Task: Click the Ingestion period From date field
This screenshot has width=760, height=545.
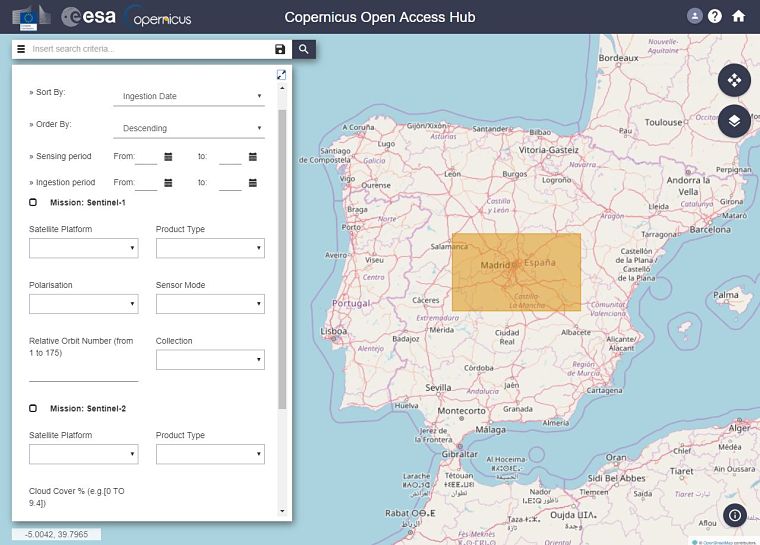Action: [146, 183]
